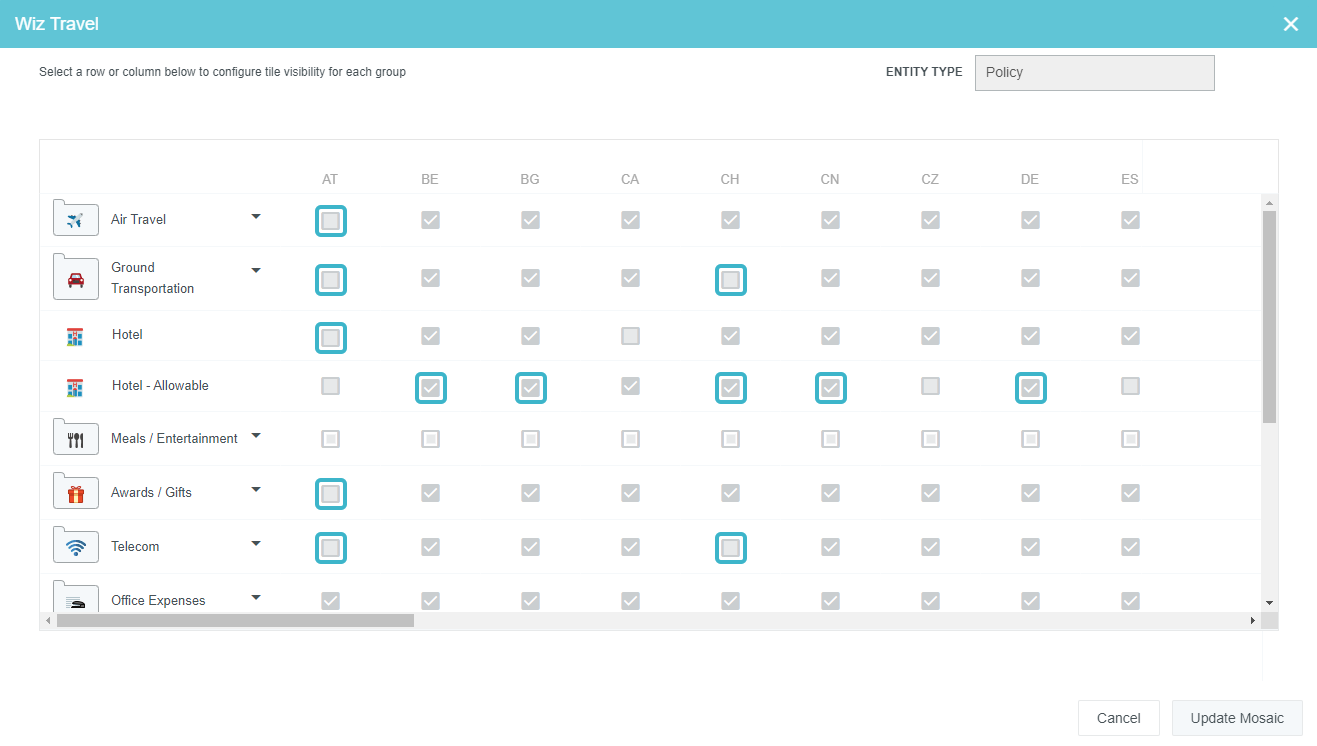This screenshot has width=1317, height=746.
Task: Click the Office Expenses folder icon
Action: [x=75, y=600]
